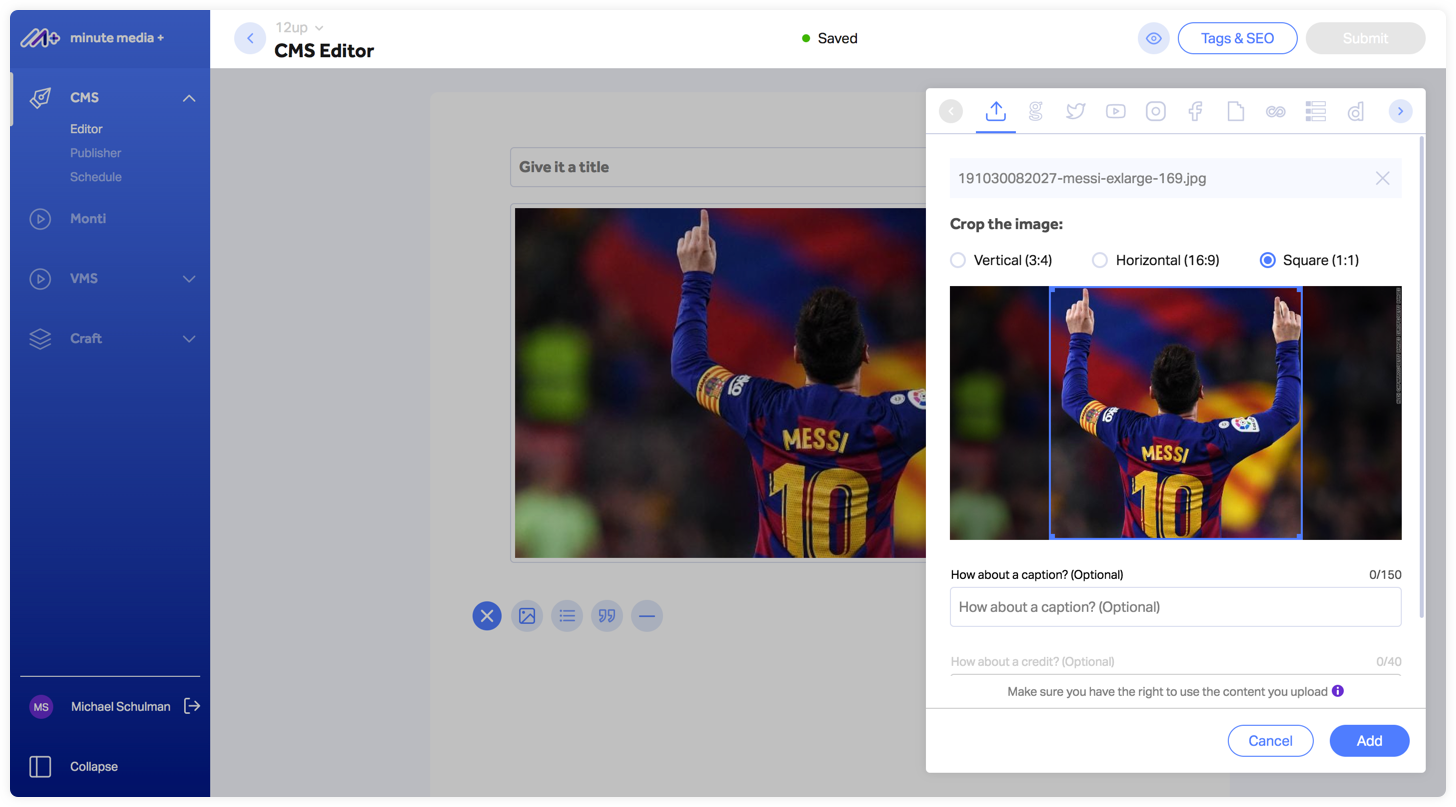Go back using header arrow button
Viewport: 1456px width, 807px height.
[x=250, y=38]
